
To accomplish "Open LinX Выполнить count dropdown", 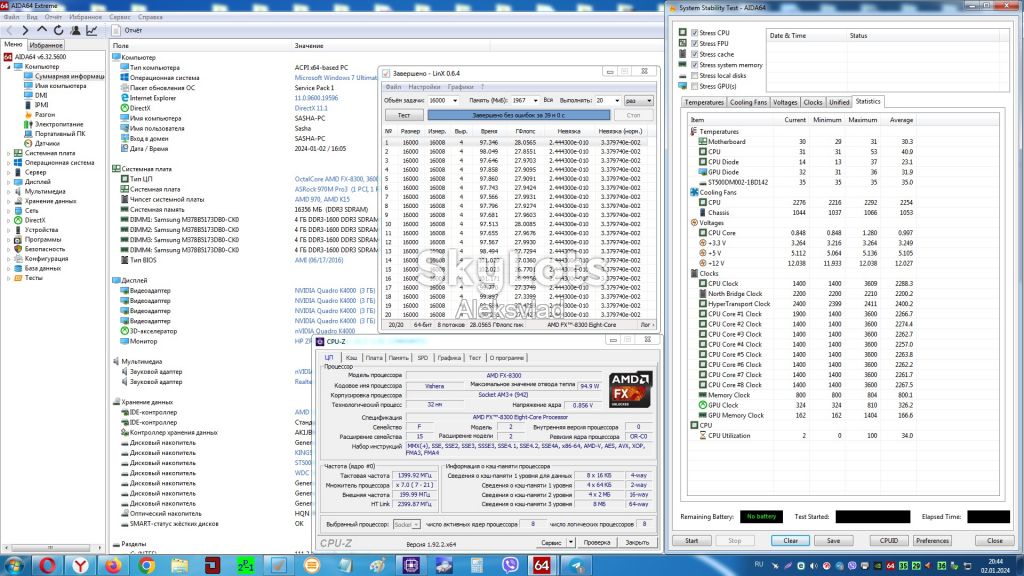I will (x=616, y=101).
